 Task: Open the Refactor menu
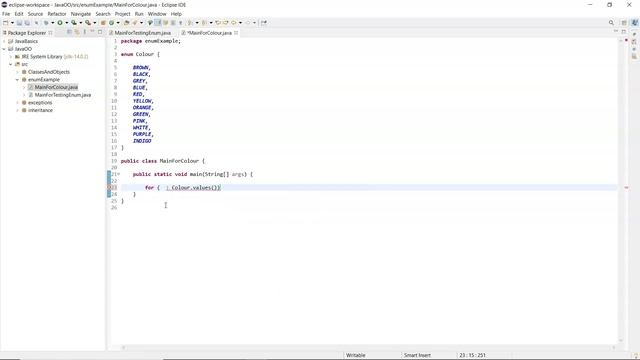[x=57, y=14]
